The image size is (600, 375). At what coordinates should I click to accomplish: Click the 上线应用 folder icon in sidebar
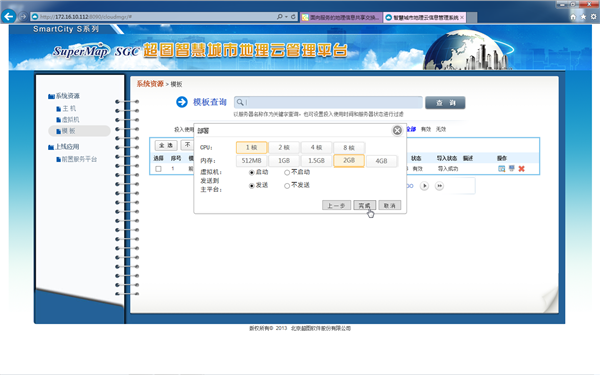[x=51, y=147]
